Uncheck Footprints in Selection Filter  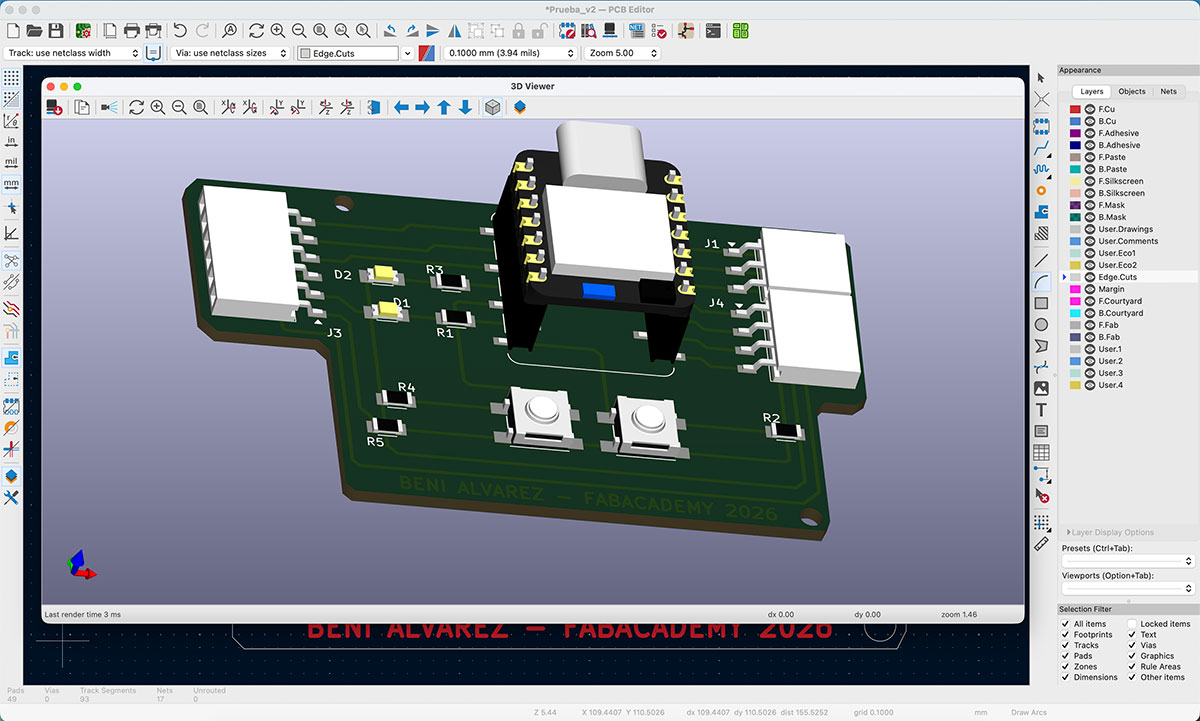[1066, 635]
